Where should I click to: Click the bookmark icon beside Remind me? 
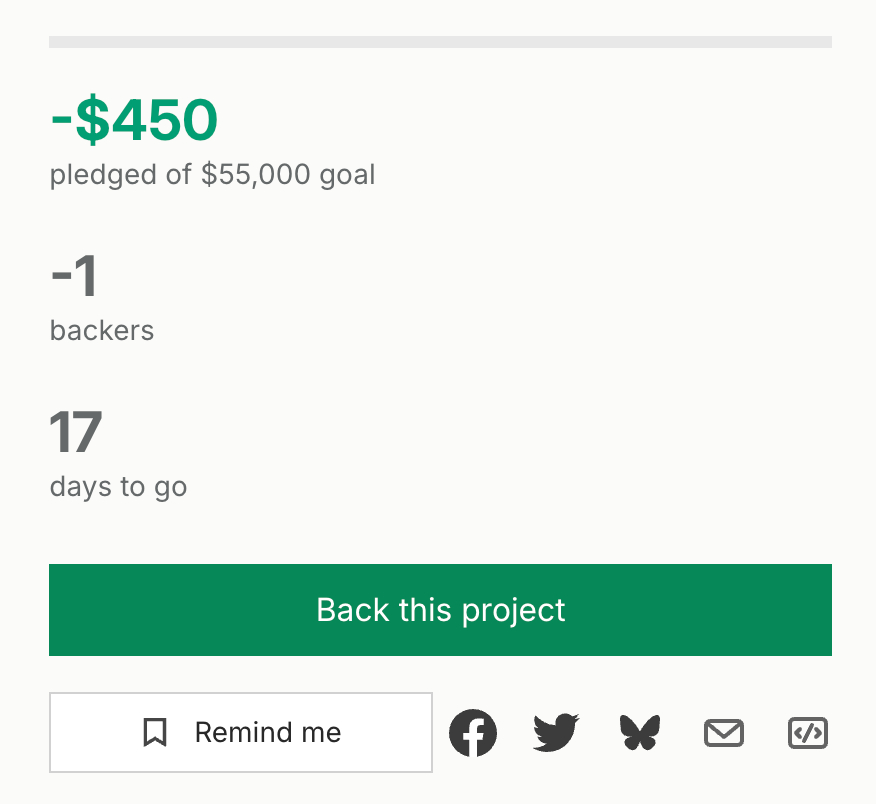pos(155,733)
